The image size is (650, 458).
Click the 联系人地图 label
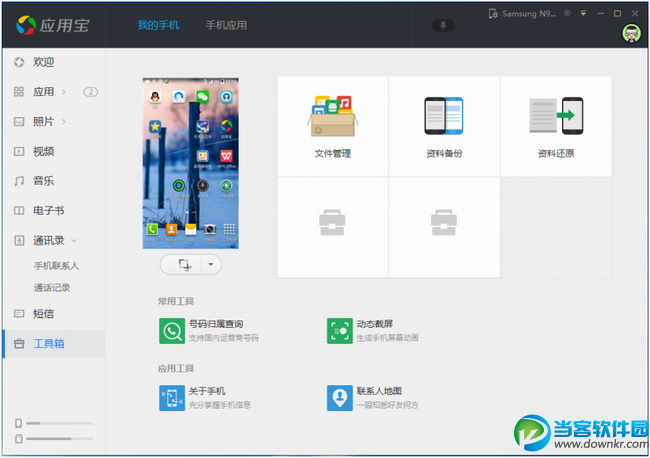pyautogui.click(x=379, y=391)
